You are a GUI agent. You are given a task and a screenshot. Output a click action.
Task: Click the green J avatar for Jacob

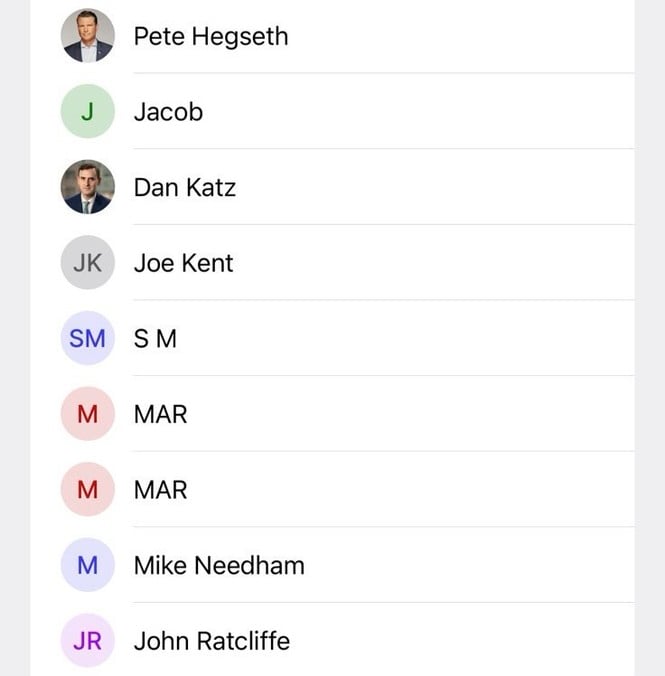click(x=88, y=112)
